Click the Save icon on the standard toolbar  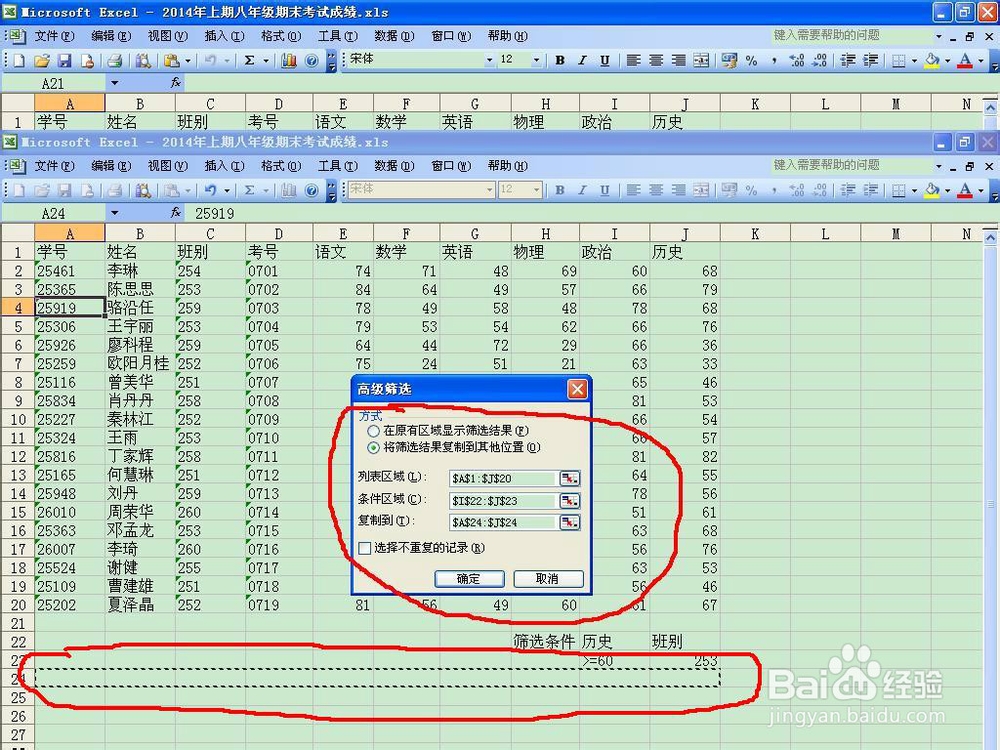[x=62, y=191]
